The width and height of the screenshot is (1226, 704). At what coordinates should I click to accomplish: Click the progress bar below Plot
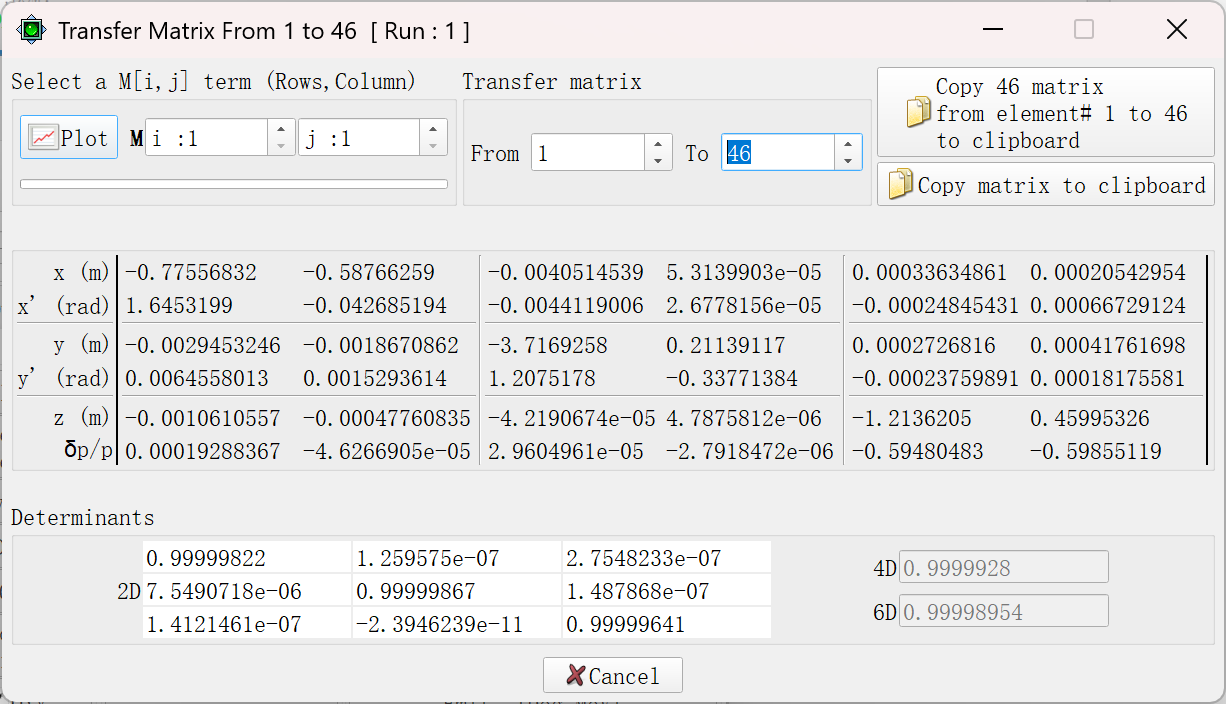click(234, 184)
